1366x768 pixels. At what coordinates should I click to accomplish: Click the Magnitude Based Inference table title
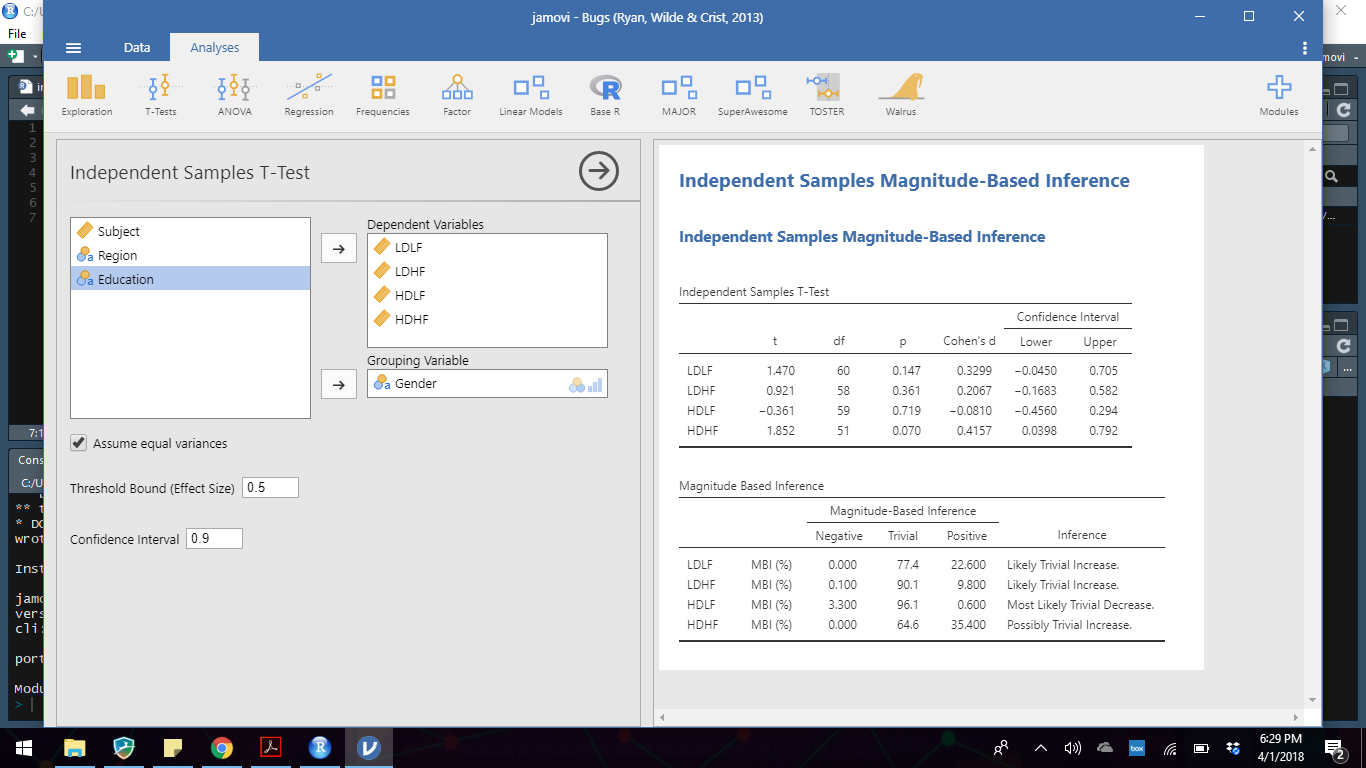tap(751, 486)
